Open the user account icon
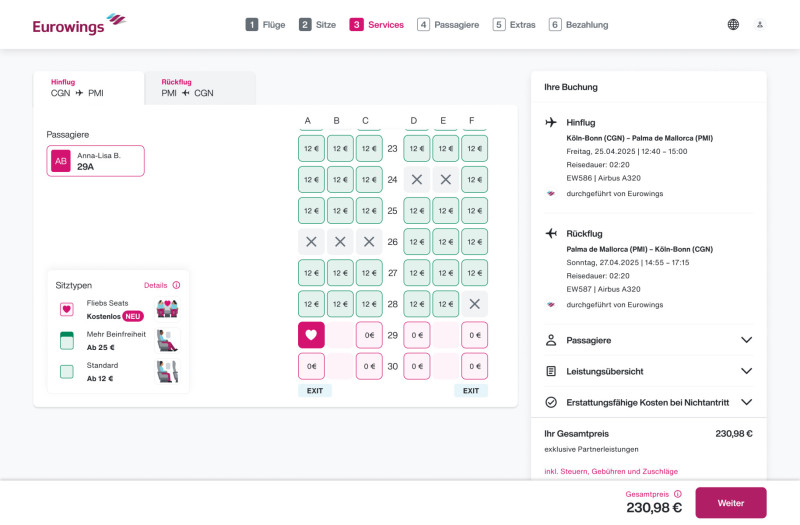 pos(760,24)
